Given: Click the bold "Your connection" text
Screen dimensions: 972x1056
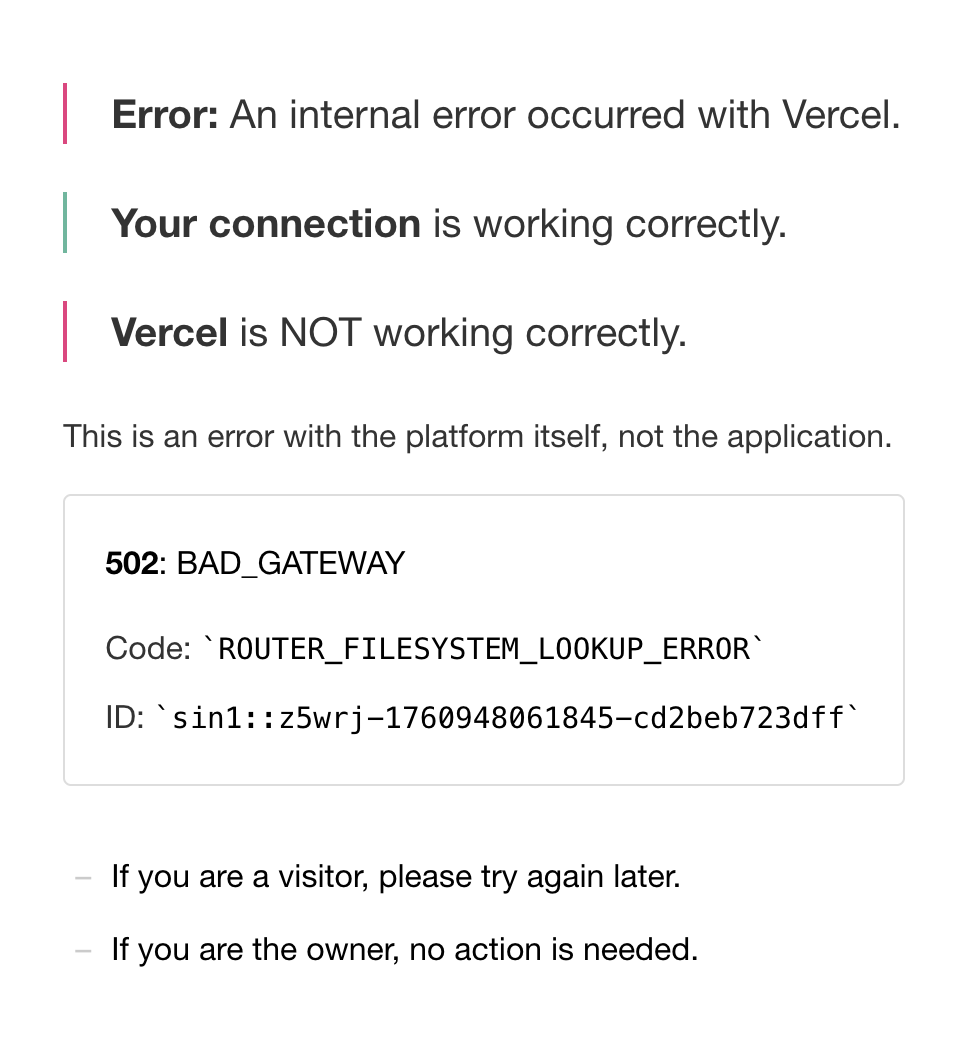Looking at the screenshot, I should pos(266,224).
